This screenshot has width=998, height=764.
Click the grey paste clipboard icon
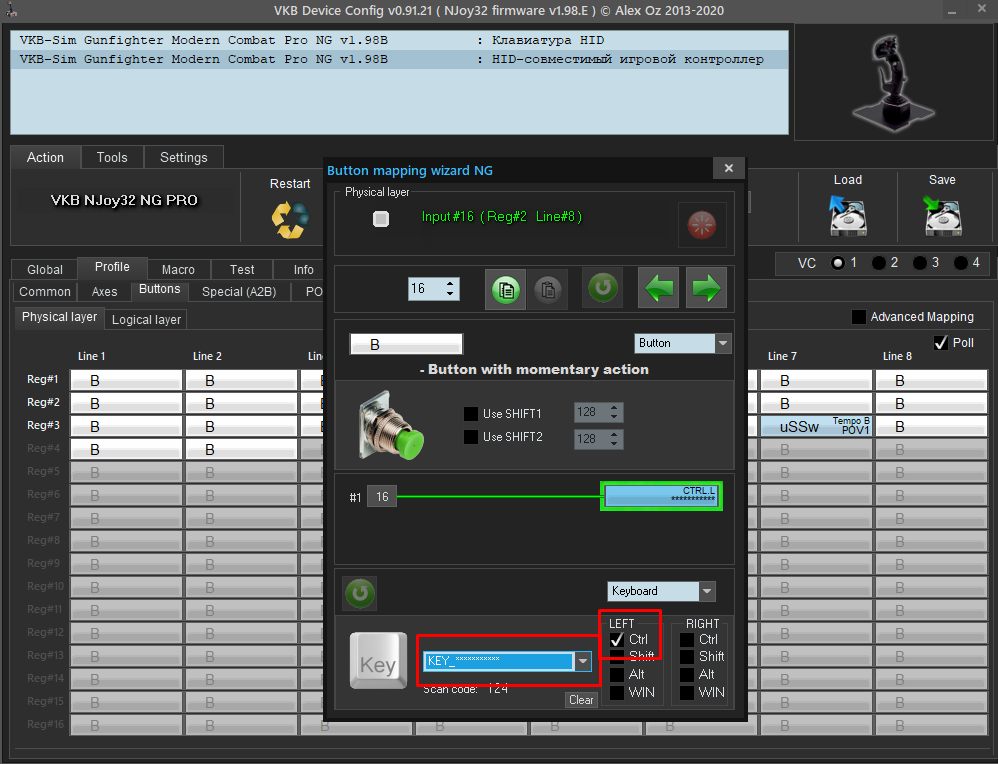click(547, 289)
